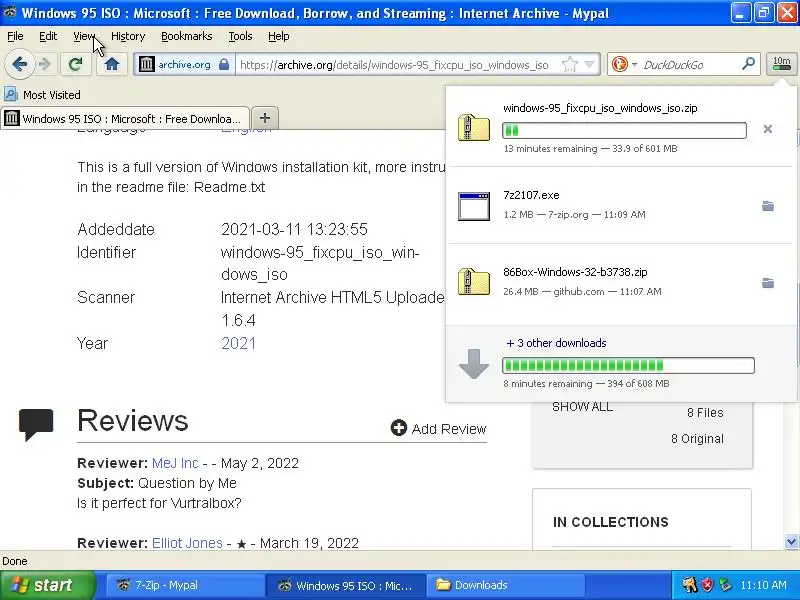
Task: Click the Add Review link
Action: pyautogui.click(x=439, y=429)
